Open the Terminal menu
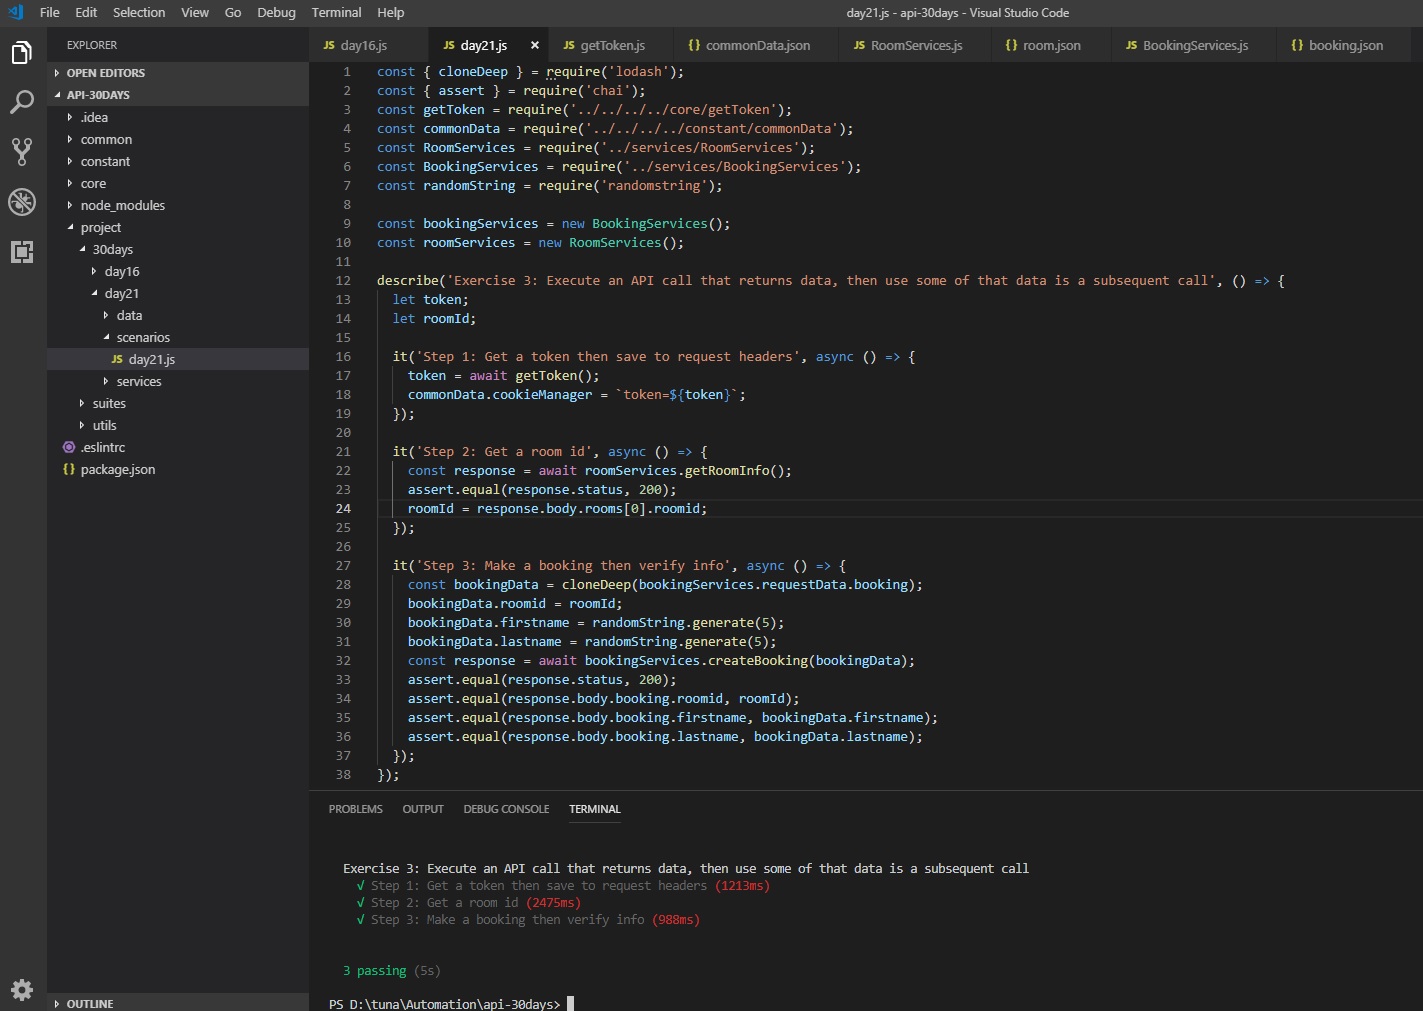The image size is (1423, 1011). (336, 12)
